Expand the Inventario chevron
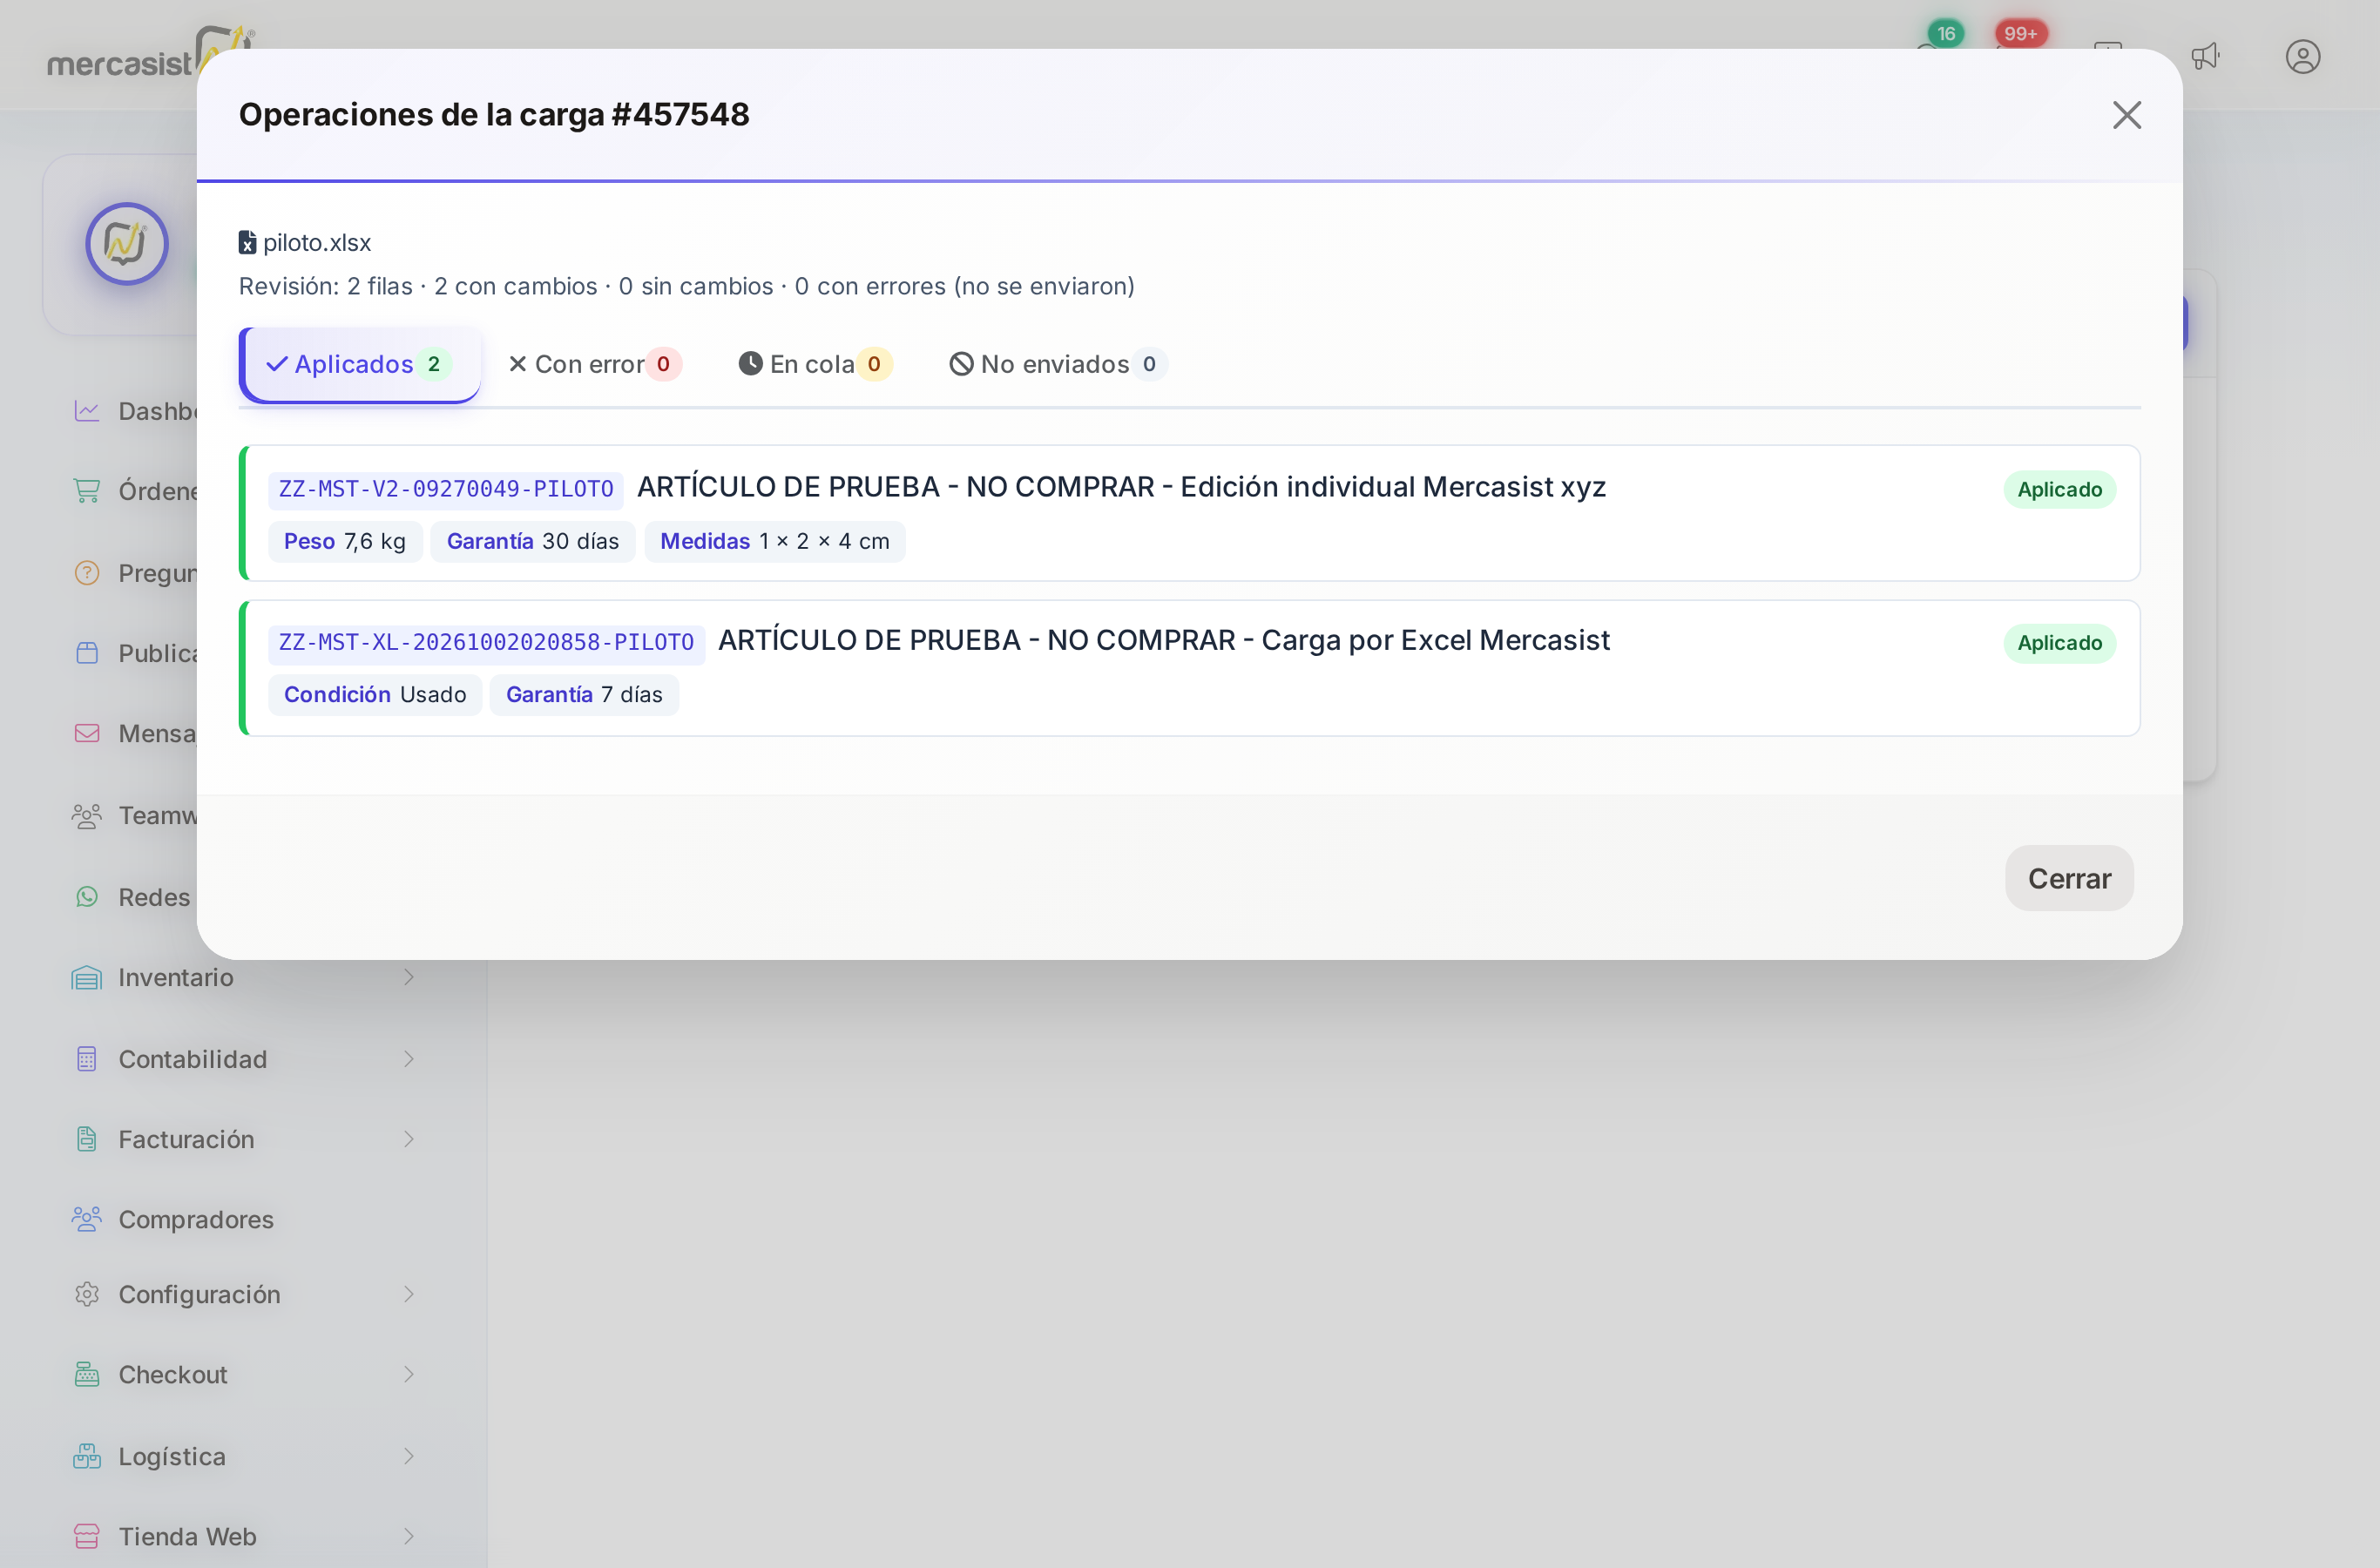 pyautogui.click(x=408, y=977)
